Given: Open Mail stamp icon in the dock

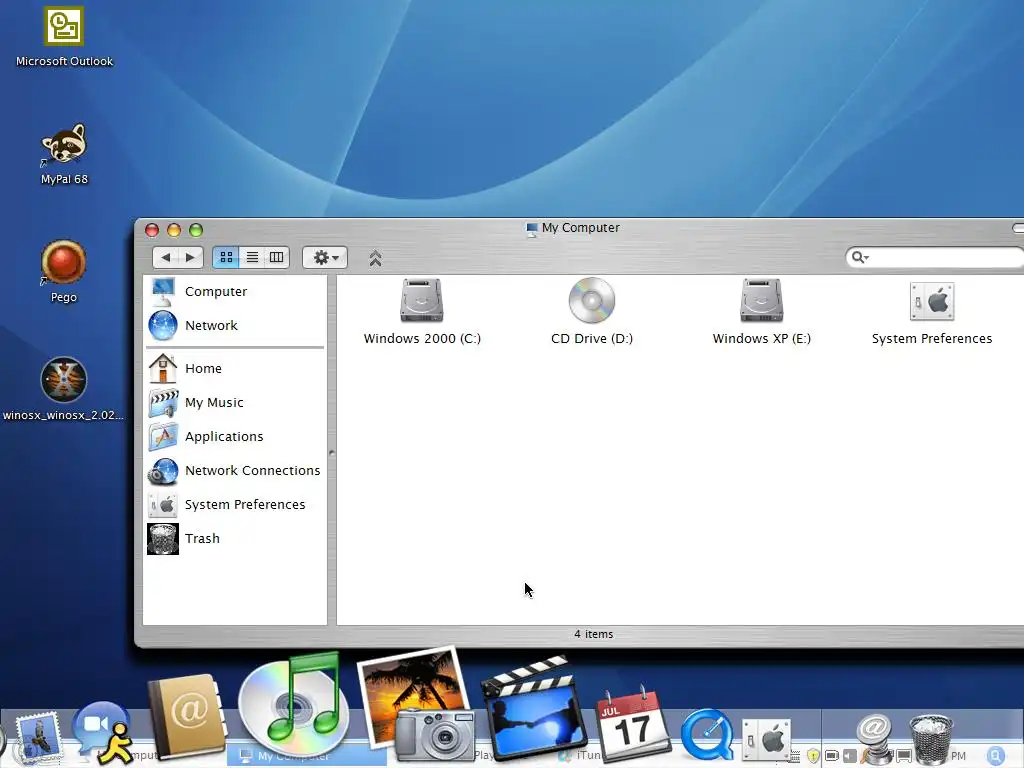Looking at the screenshot, I should coord(38,737).
